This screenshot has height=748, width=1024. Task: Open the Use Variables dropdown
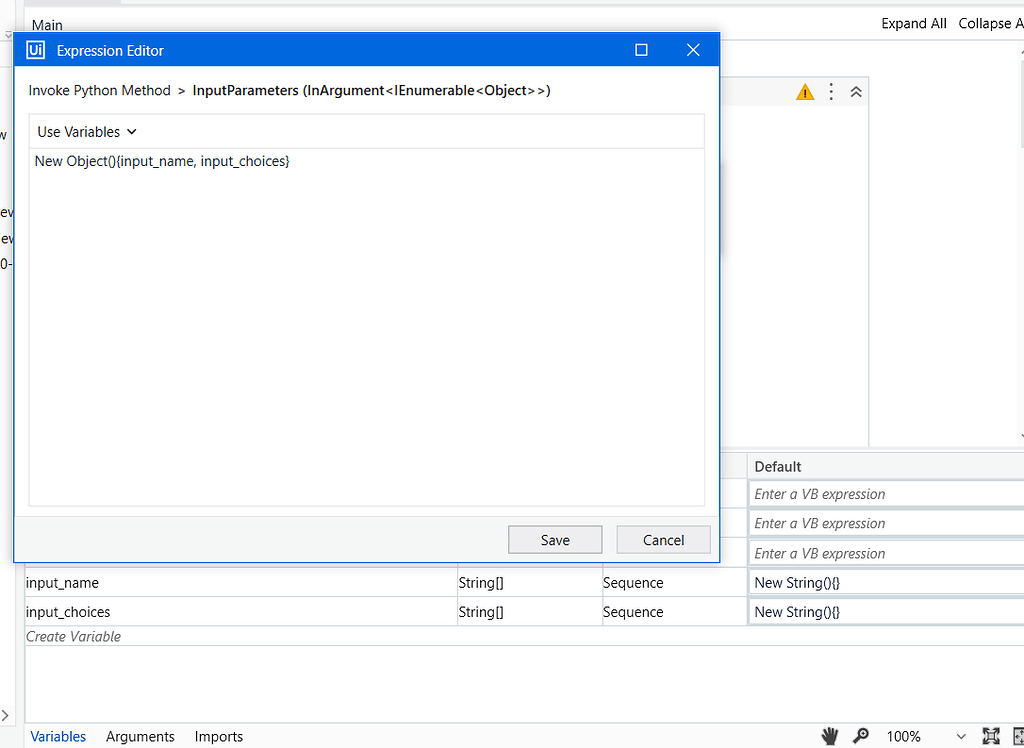pyautogui.click(x=86, y=131)
